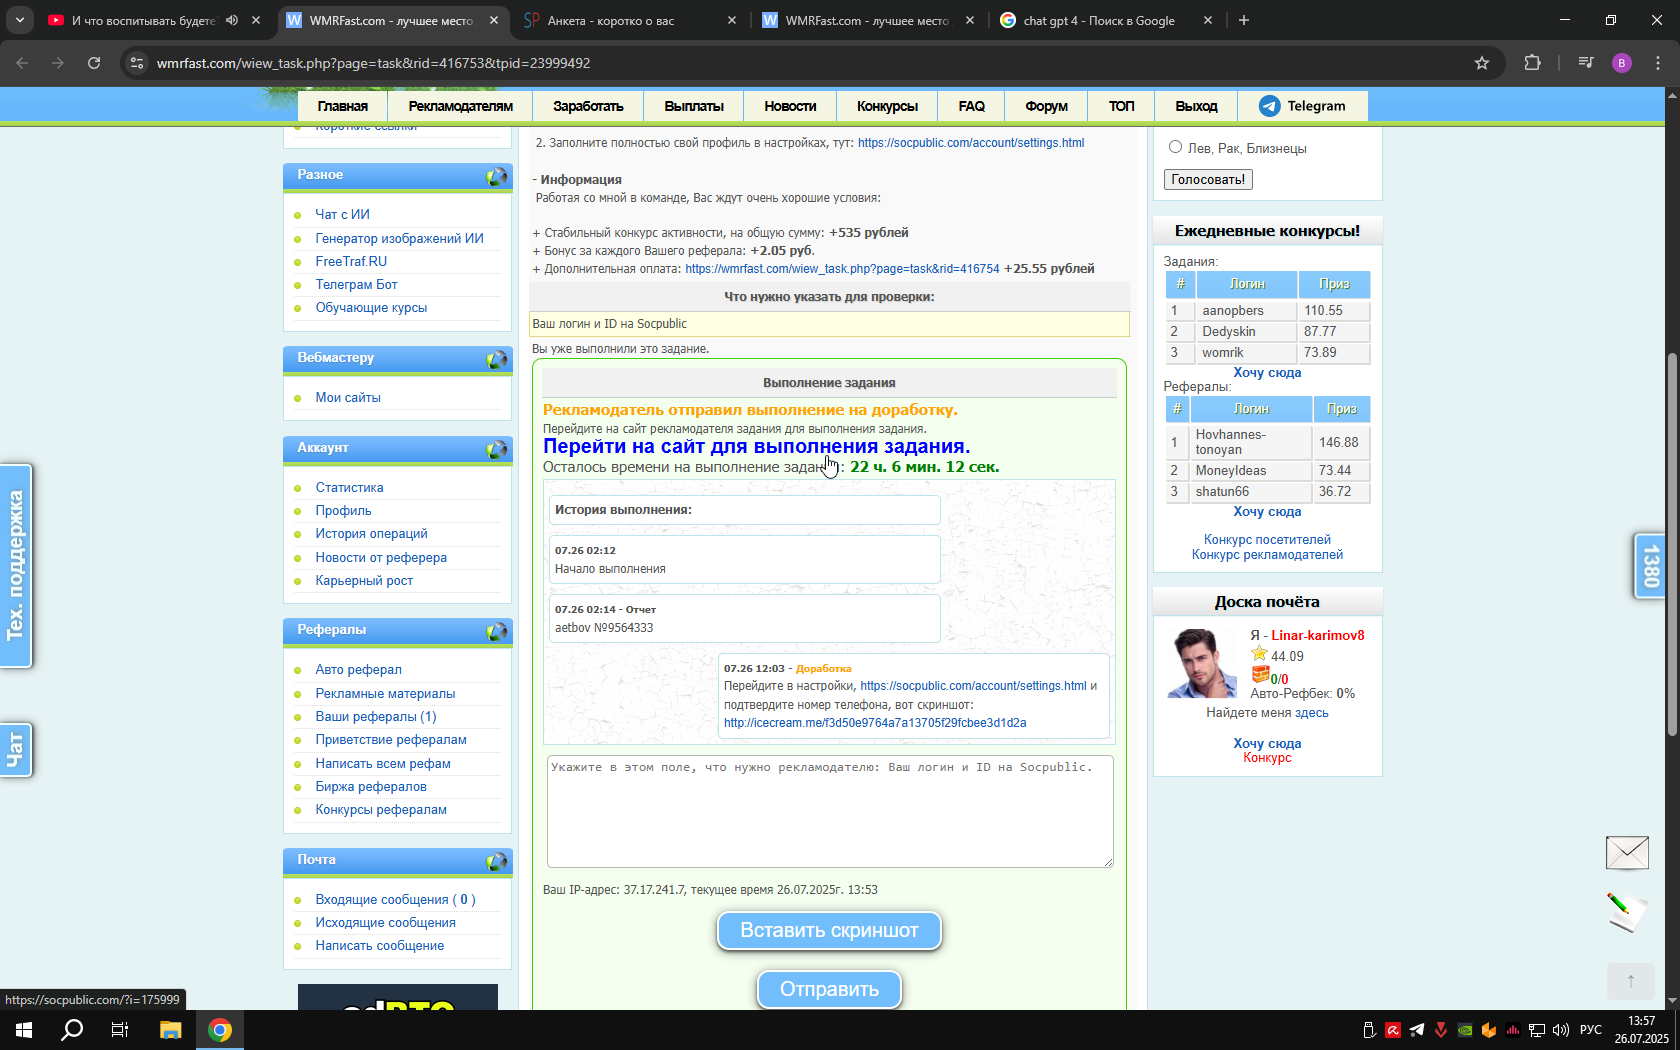This screenshot has width=1680, height=1050.
Task: Go back using browser back arrow
Action: click(22, 63)
